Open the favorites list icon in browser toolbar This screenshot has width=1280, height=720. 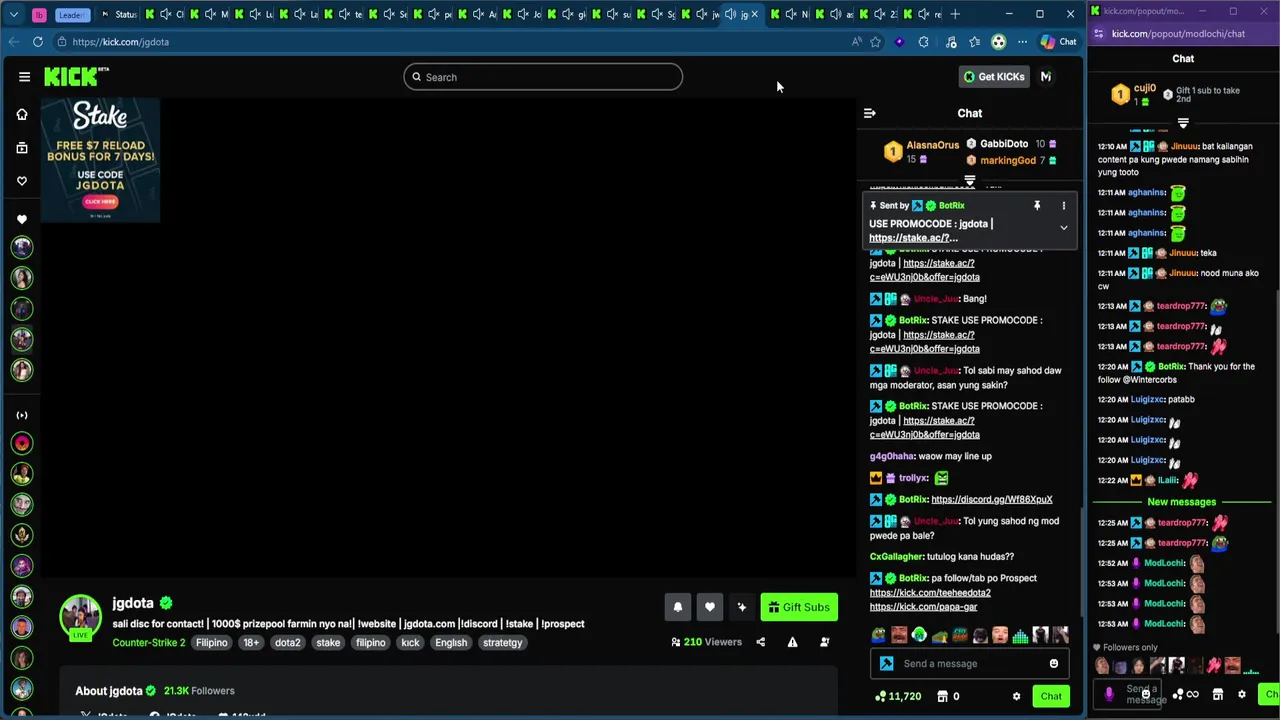pos(974,42)
